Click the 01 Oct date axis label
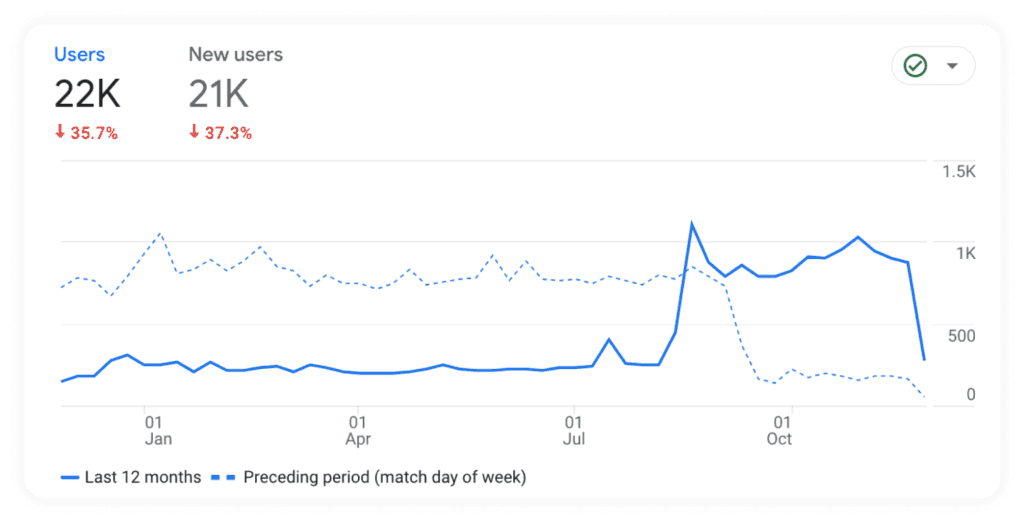1024x522 pixels. [x=779, y=430]
